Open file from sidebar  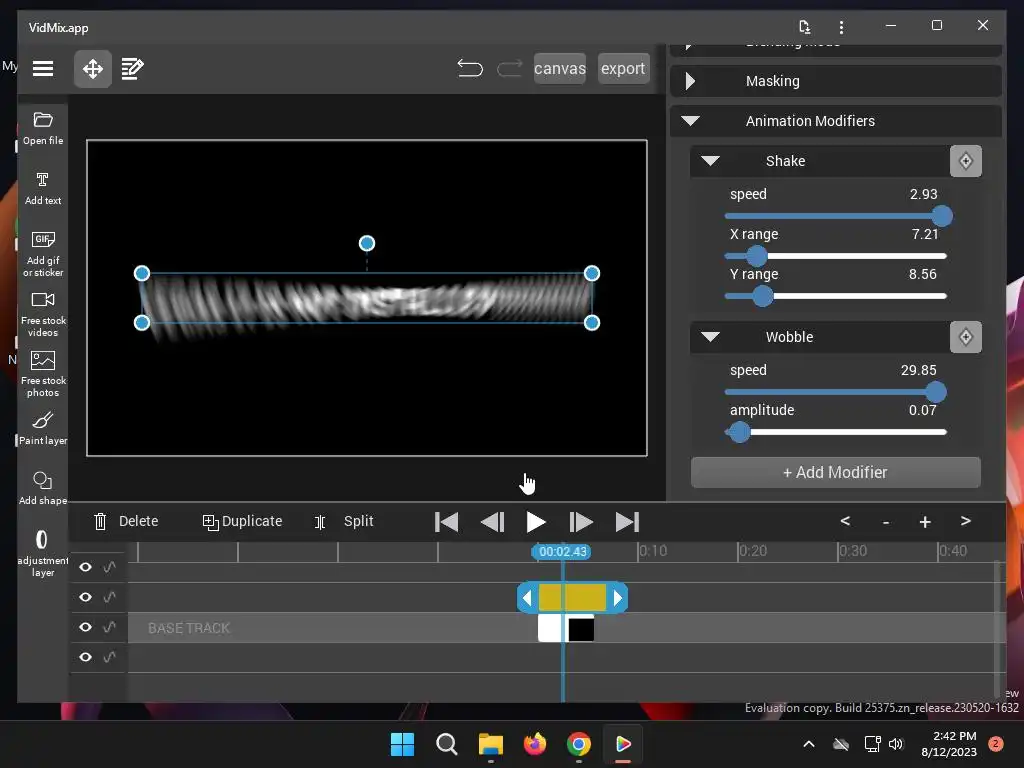point(43,129)
